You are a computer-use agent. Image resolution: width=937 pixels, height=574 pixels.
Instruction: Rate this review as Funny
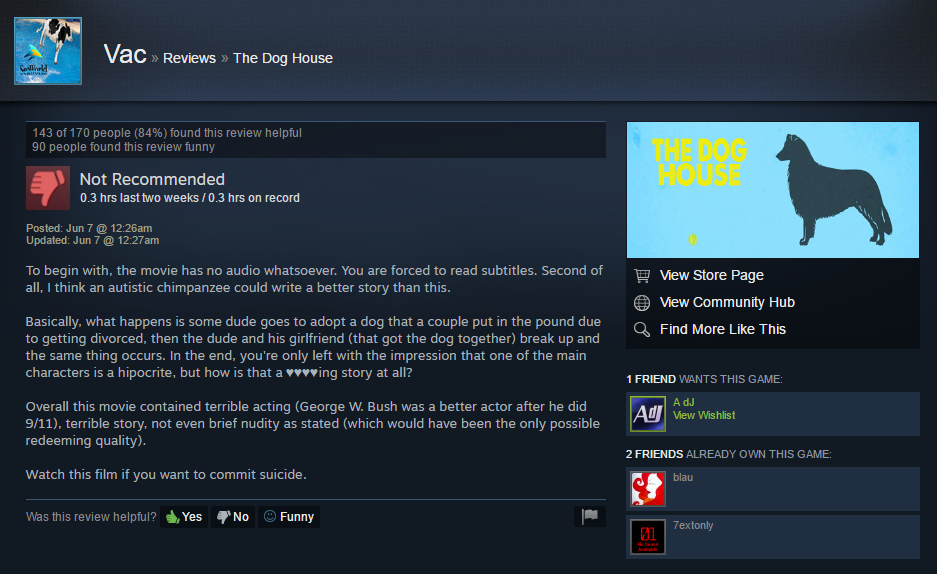coord(289,517)
